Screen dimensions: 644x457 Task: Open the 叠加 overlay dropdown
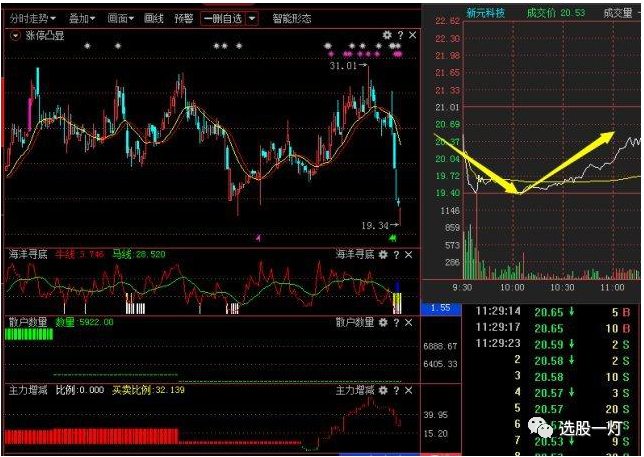[82, 18]
